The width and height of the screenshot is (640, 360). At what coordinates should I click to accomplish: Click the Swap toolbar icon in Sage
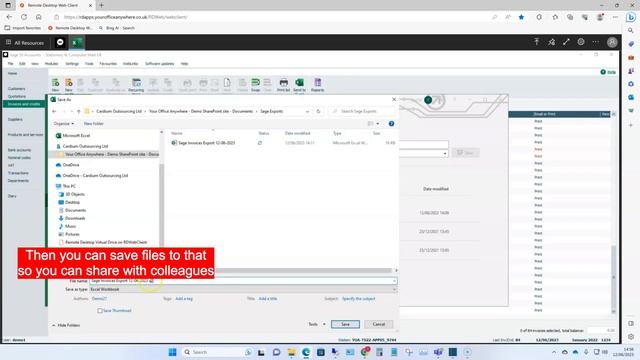256,85
